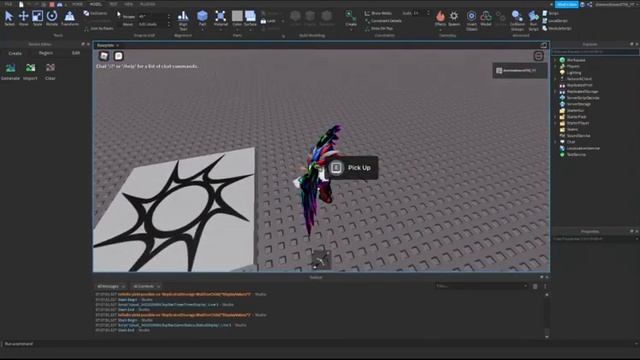Image resolution: width=640 pixels, height=360 pixels.
Task: Open the Effects flame icon
Action: click(440, 16)
